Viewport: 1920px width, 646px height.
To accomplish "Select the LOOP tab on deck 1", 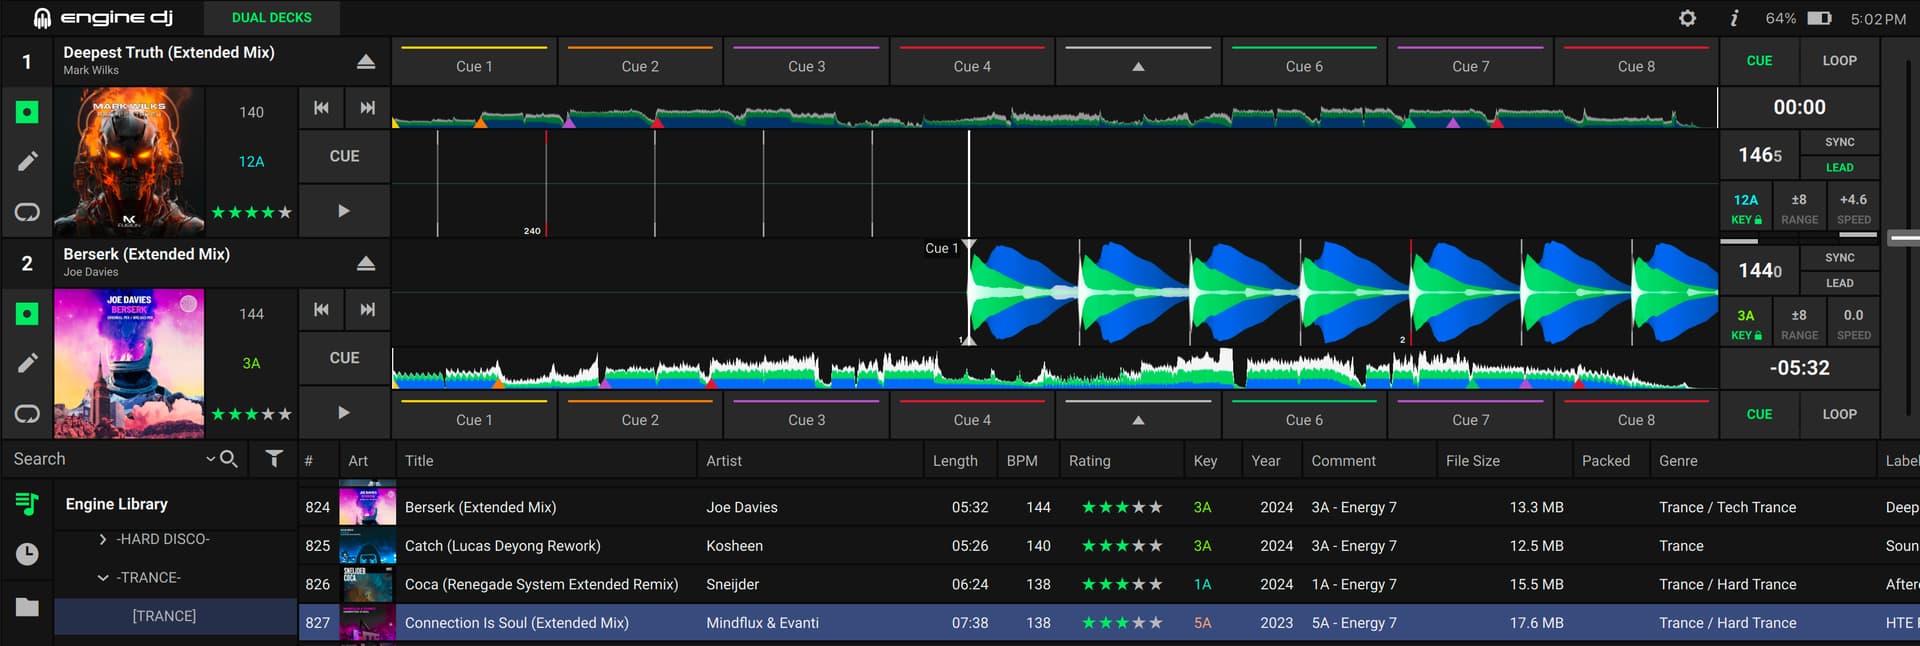I will pos(1839,61).
